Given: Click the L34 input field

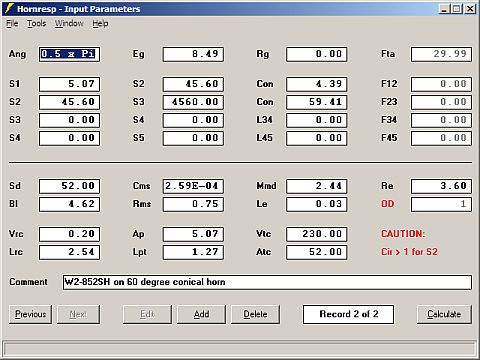Looking at the screenshot, I should click(x=317, y=120).
